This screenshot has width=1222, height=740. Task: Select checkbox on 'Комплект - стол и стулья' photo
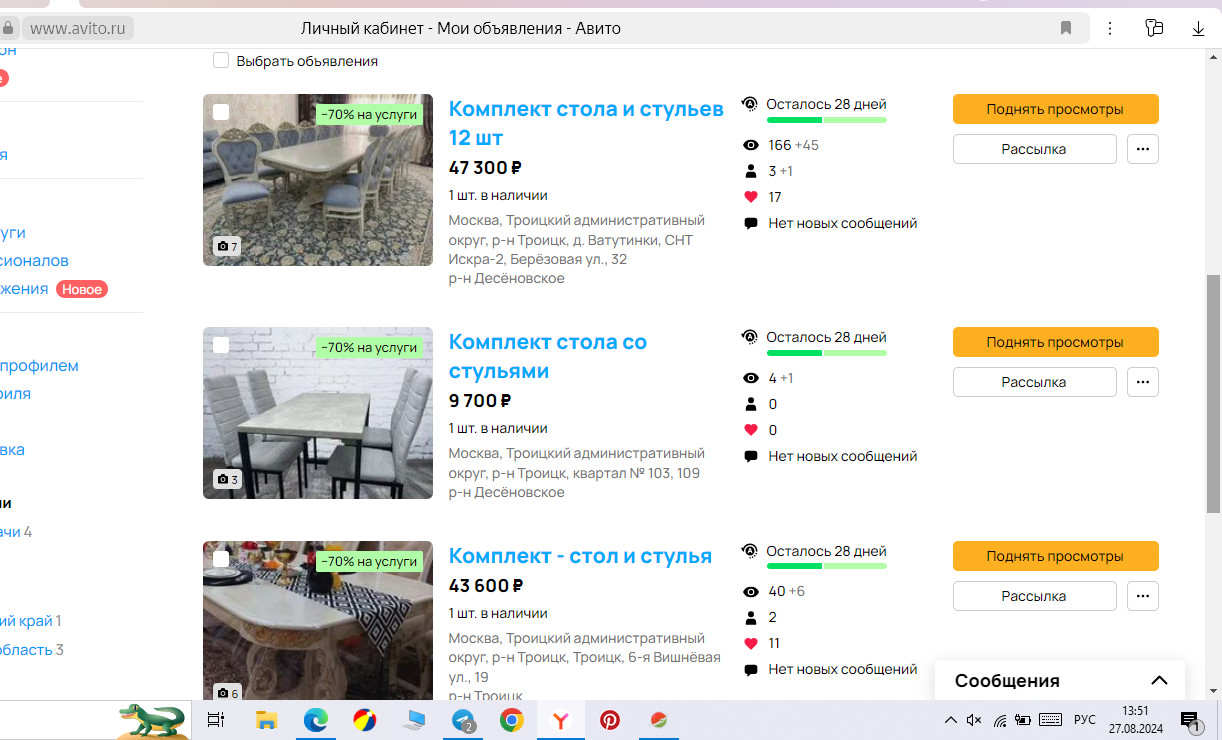(x=221, y=559)
